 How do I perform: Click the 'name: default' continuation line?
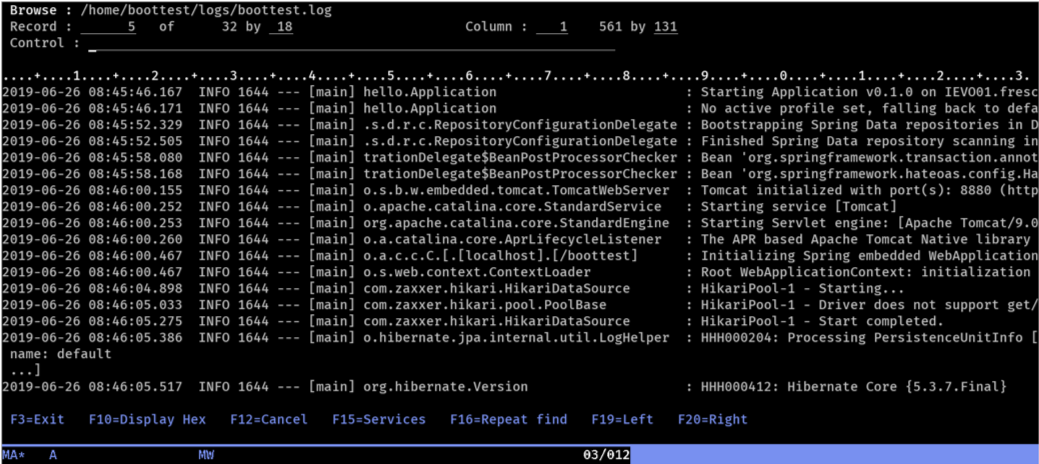click(x=61, y=354)
